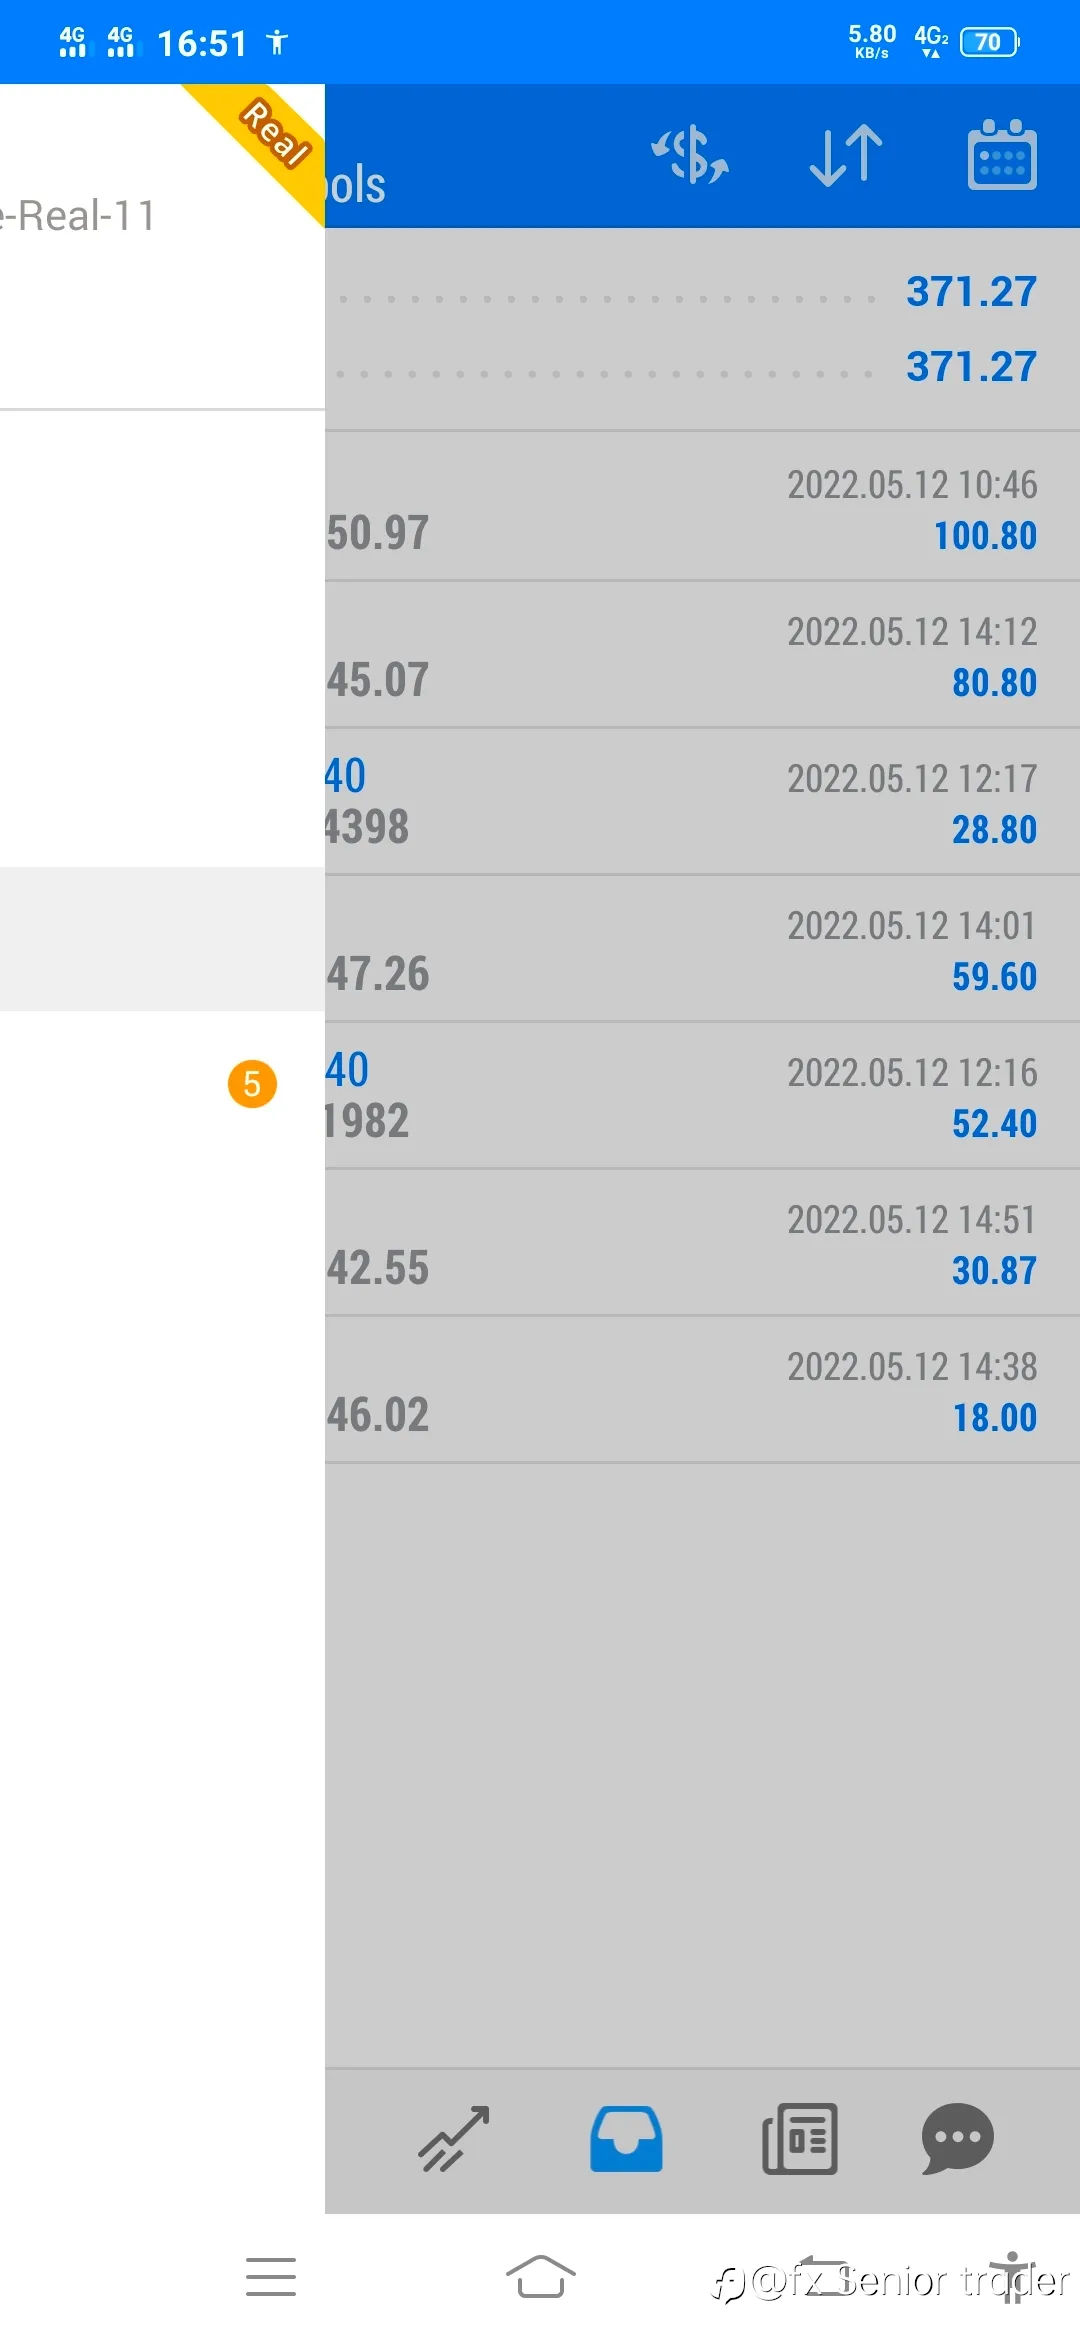Select the trade with profit 28.80

(702, 801)
